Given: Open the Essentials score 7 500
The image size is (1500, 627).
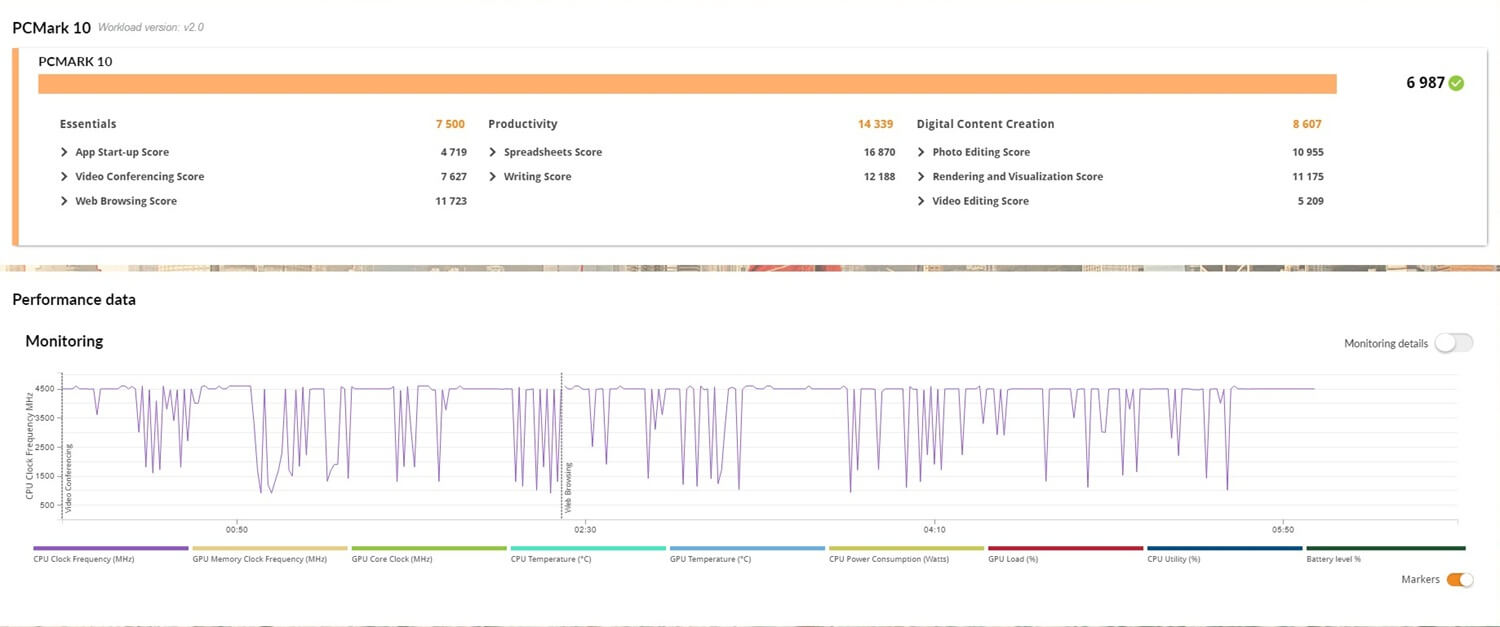Looking at the screenshot, I should [450, 123].
